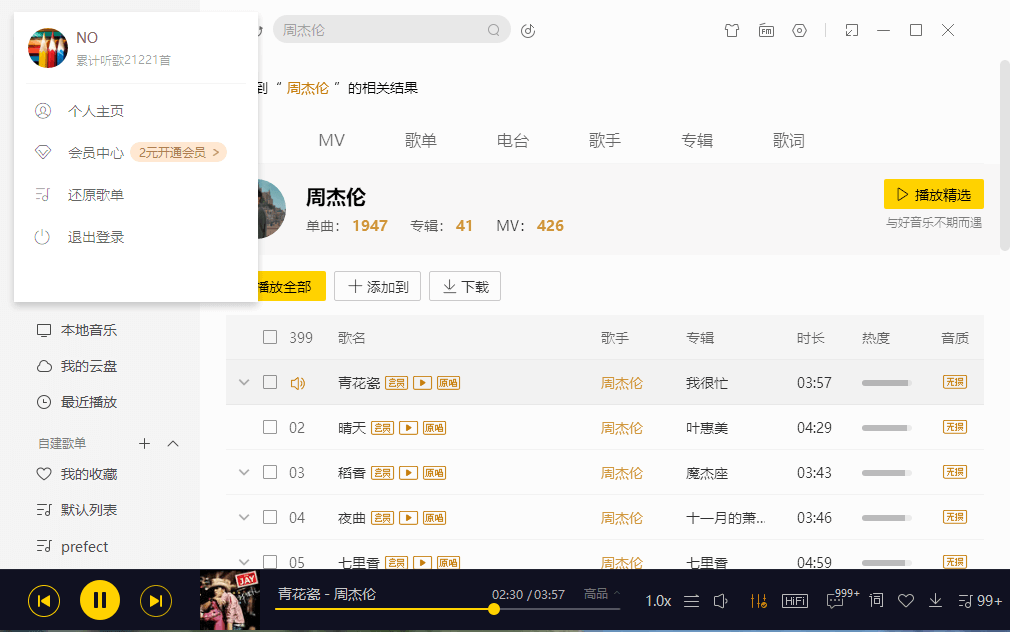This screenshot has height=632, width=1010.
Task: Open the sound effects equalizer icon
Action: pyautogui.click(x=758, y=600)
